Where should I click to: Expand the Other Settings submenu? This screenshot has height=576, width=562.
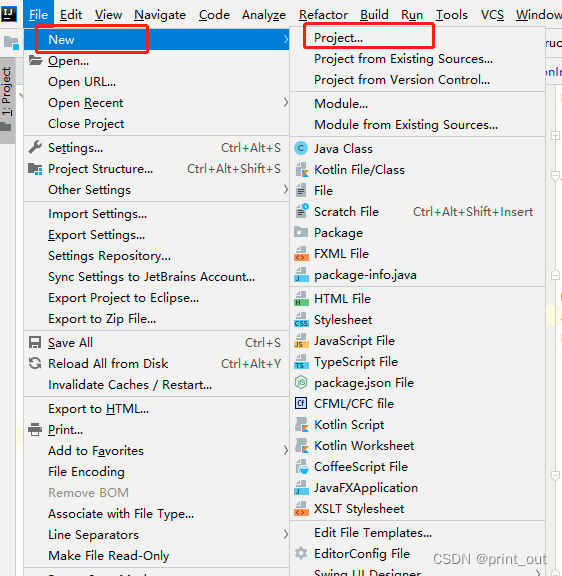286,190
